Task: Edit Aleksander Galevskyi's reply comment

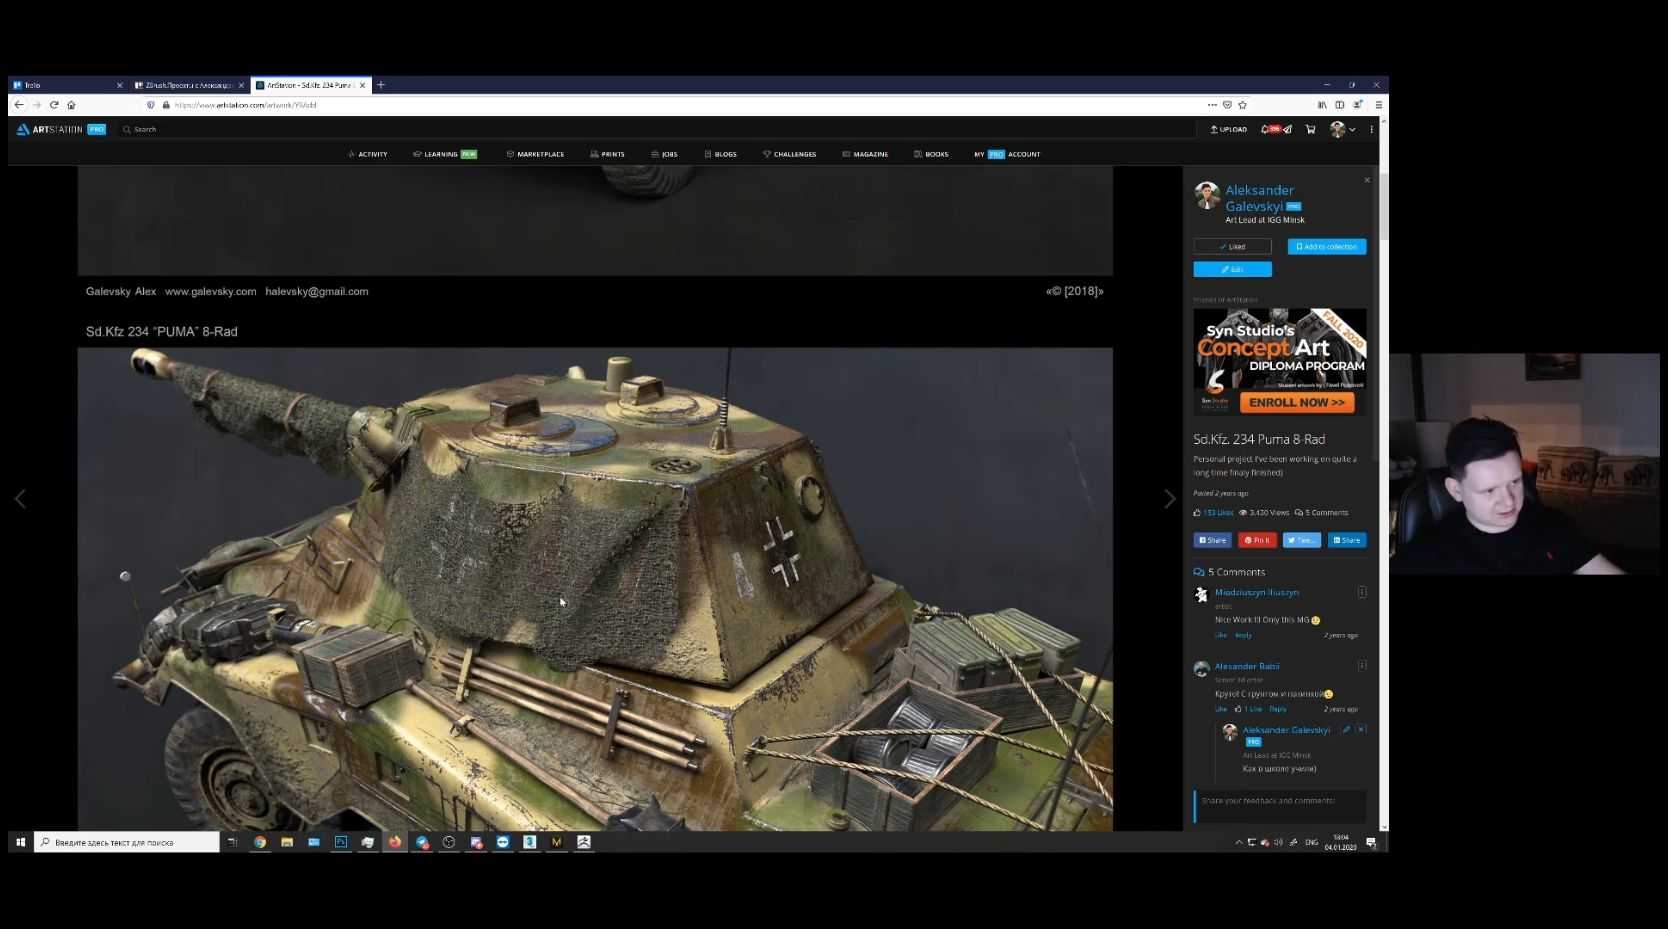Action: 1346,730
